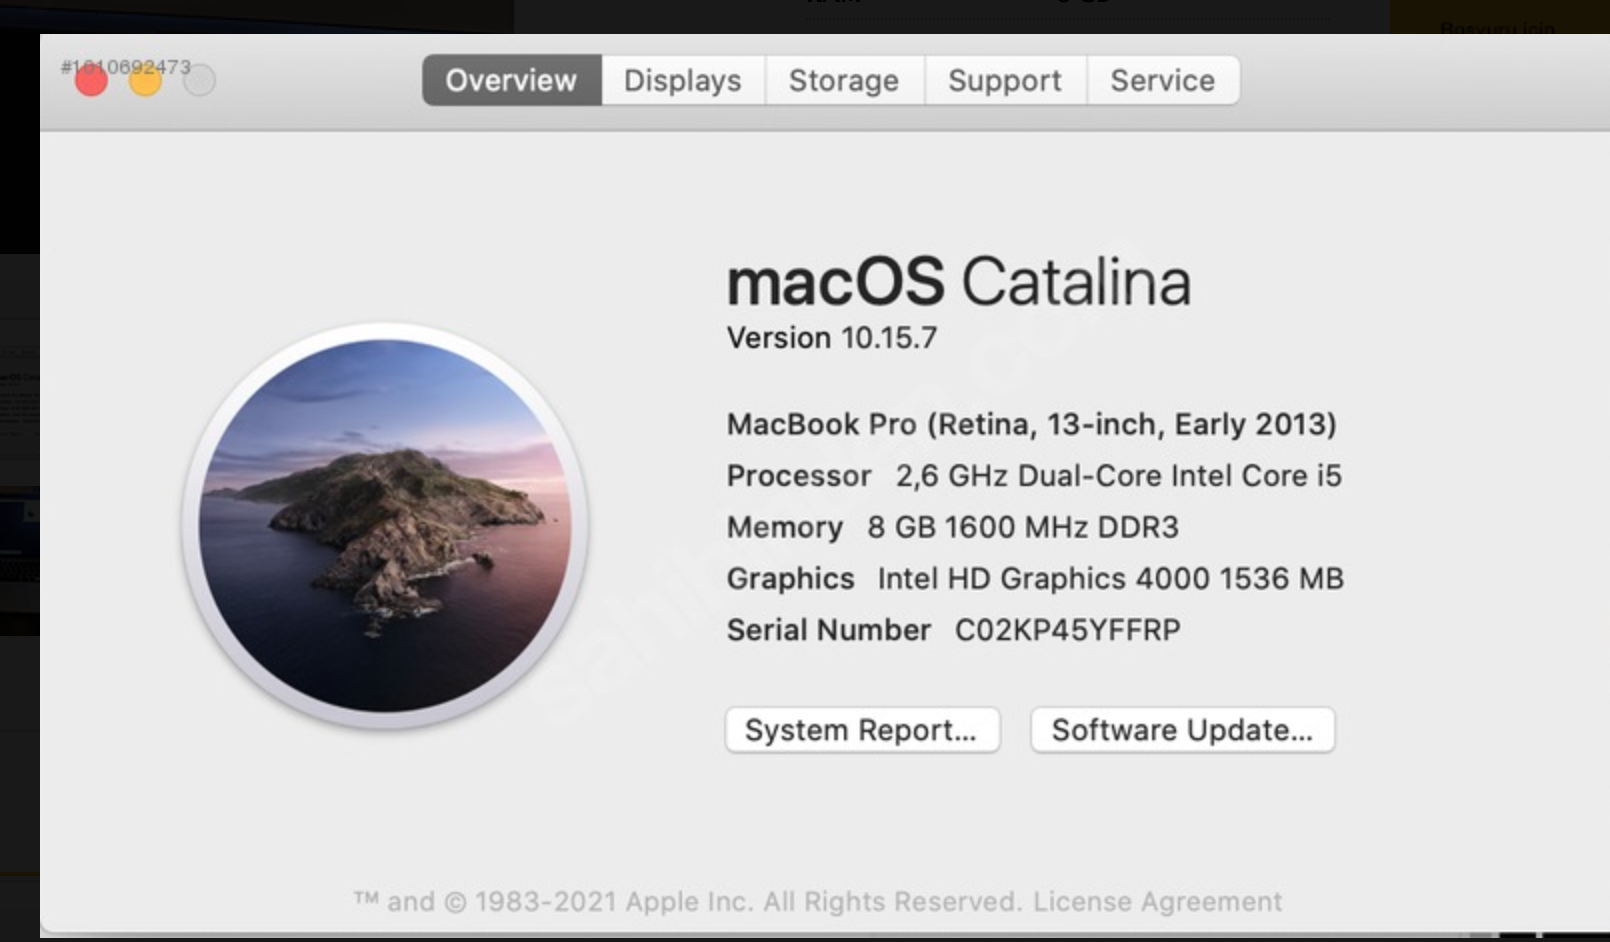The image size is (1610, 942).
Task: Click the Intel HD Graphics 4000 line
Action: click(x=1034, y=578)
